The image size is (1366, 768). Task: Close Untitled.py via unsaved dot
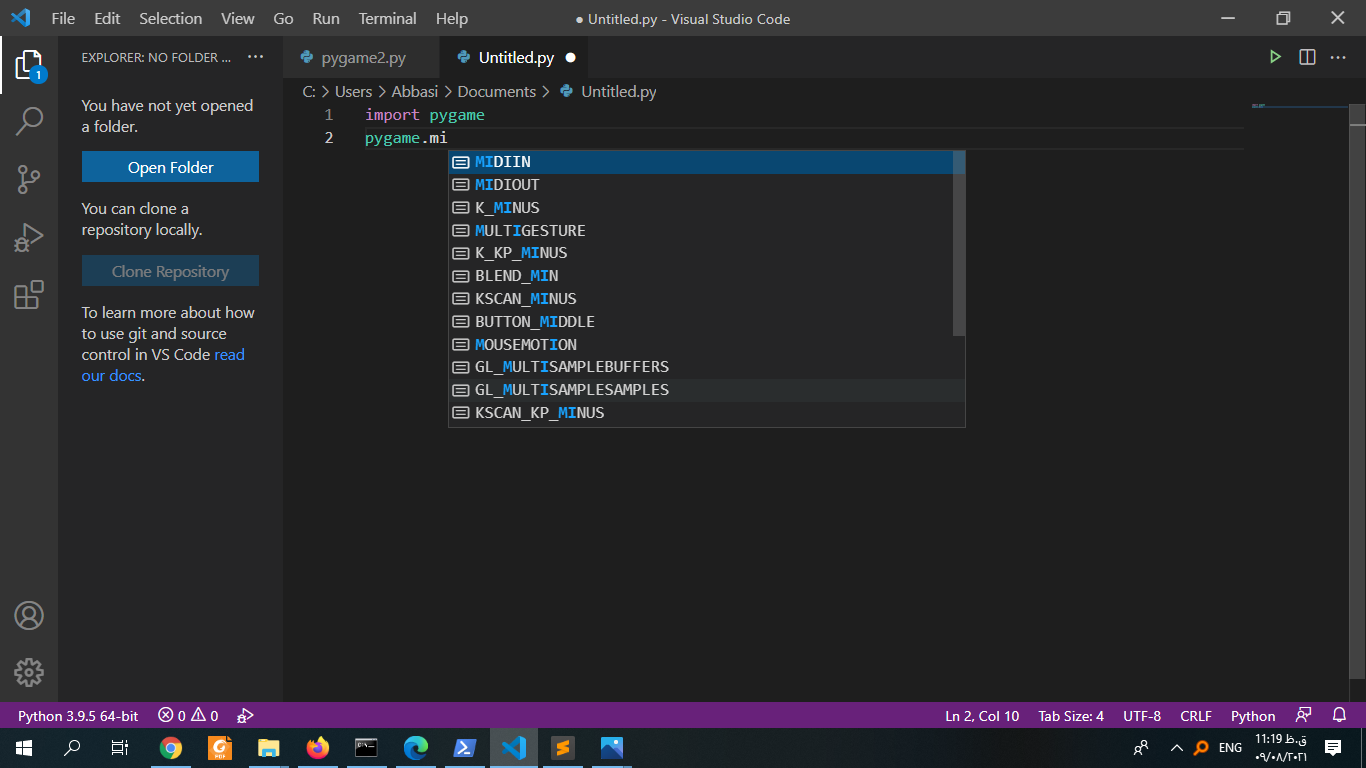571,58
